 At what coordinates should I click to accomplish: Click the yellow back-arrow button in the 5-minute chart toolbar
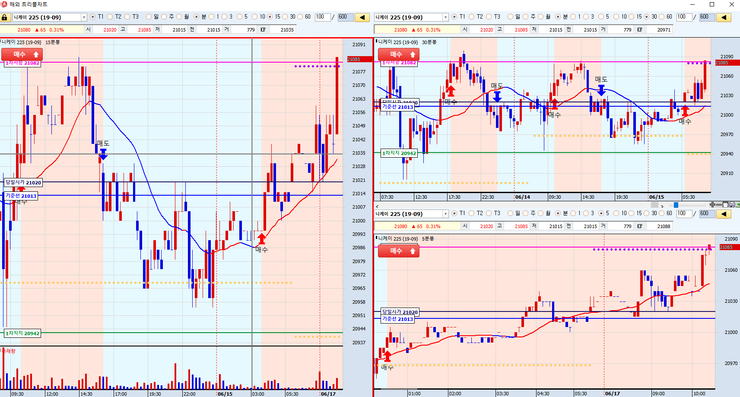(x=723, y=214)
